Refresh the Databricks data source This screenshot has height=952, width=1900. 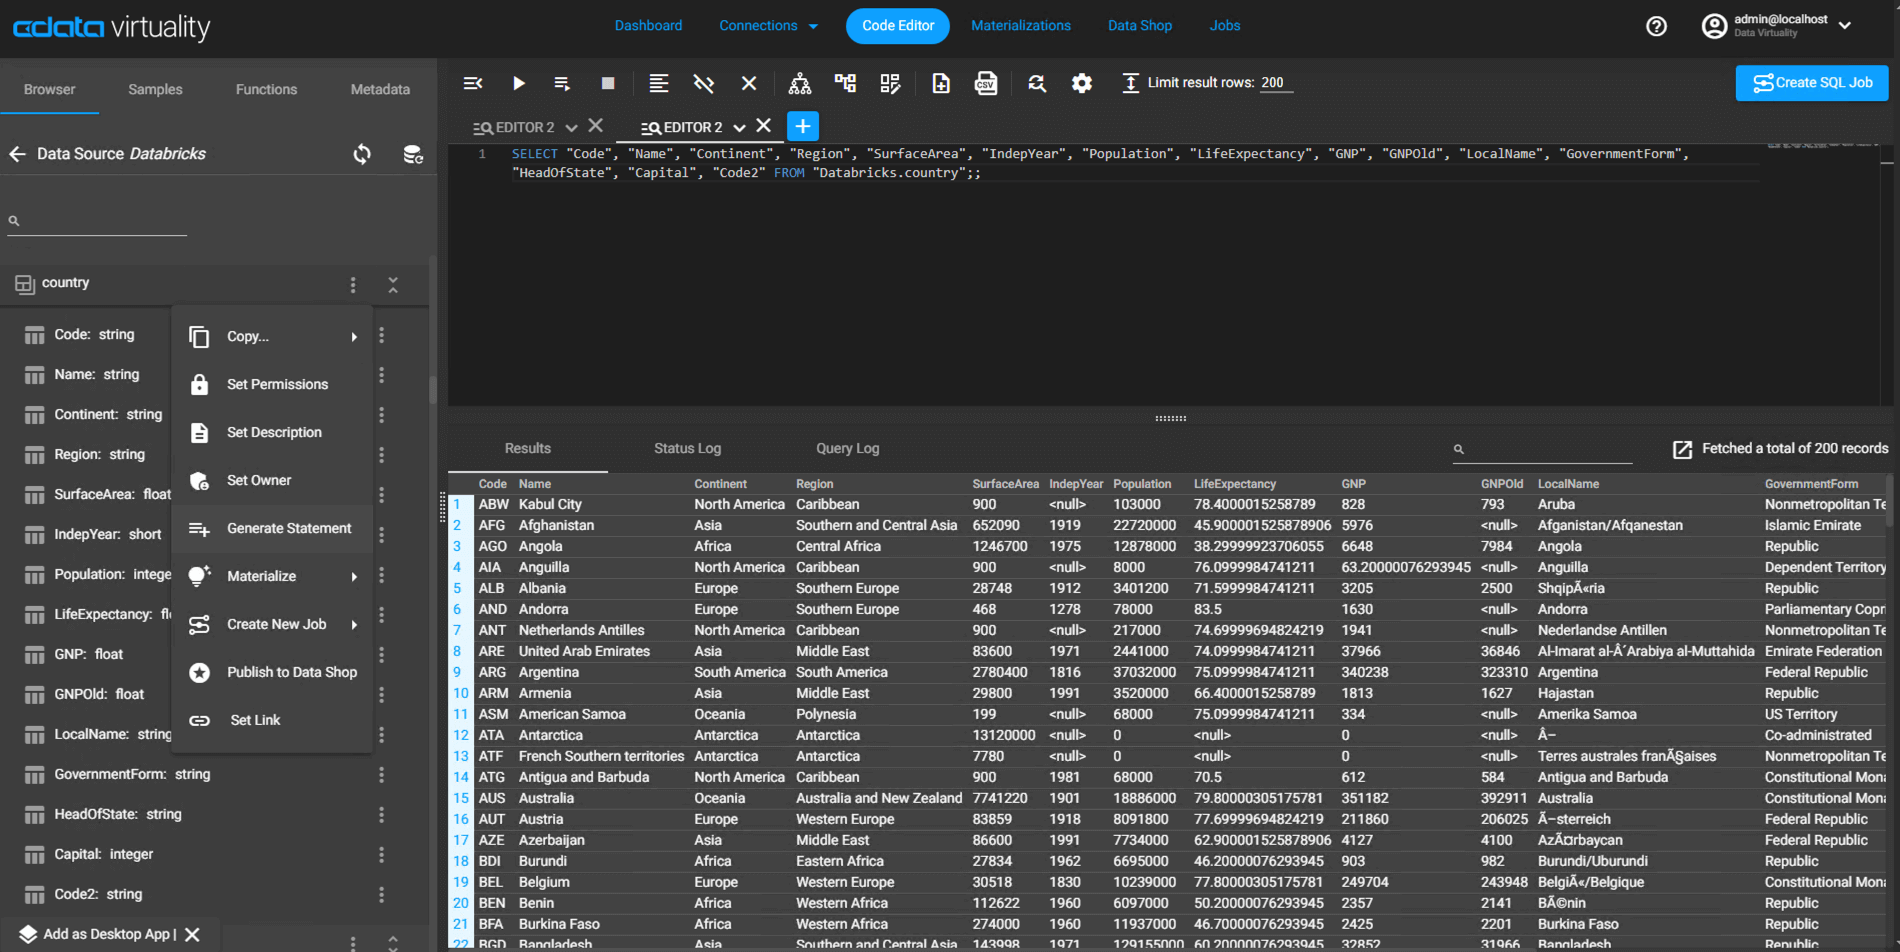(362, 154)
